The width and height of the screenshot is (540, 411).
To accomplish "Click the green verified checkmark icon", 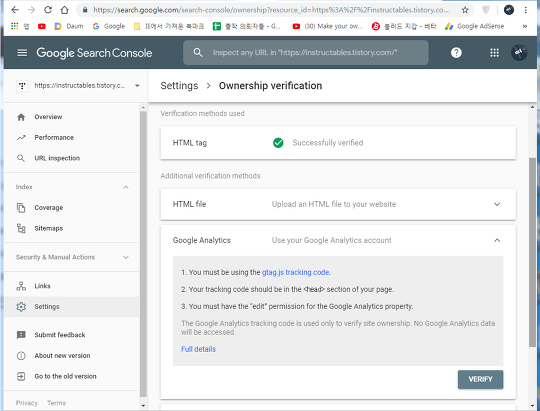I will 278,143.
